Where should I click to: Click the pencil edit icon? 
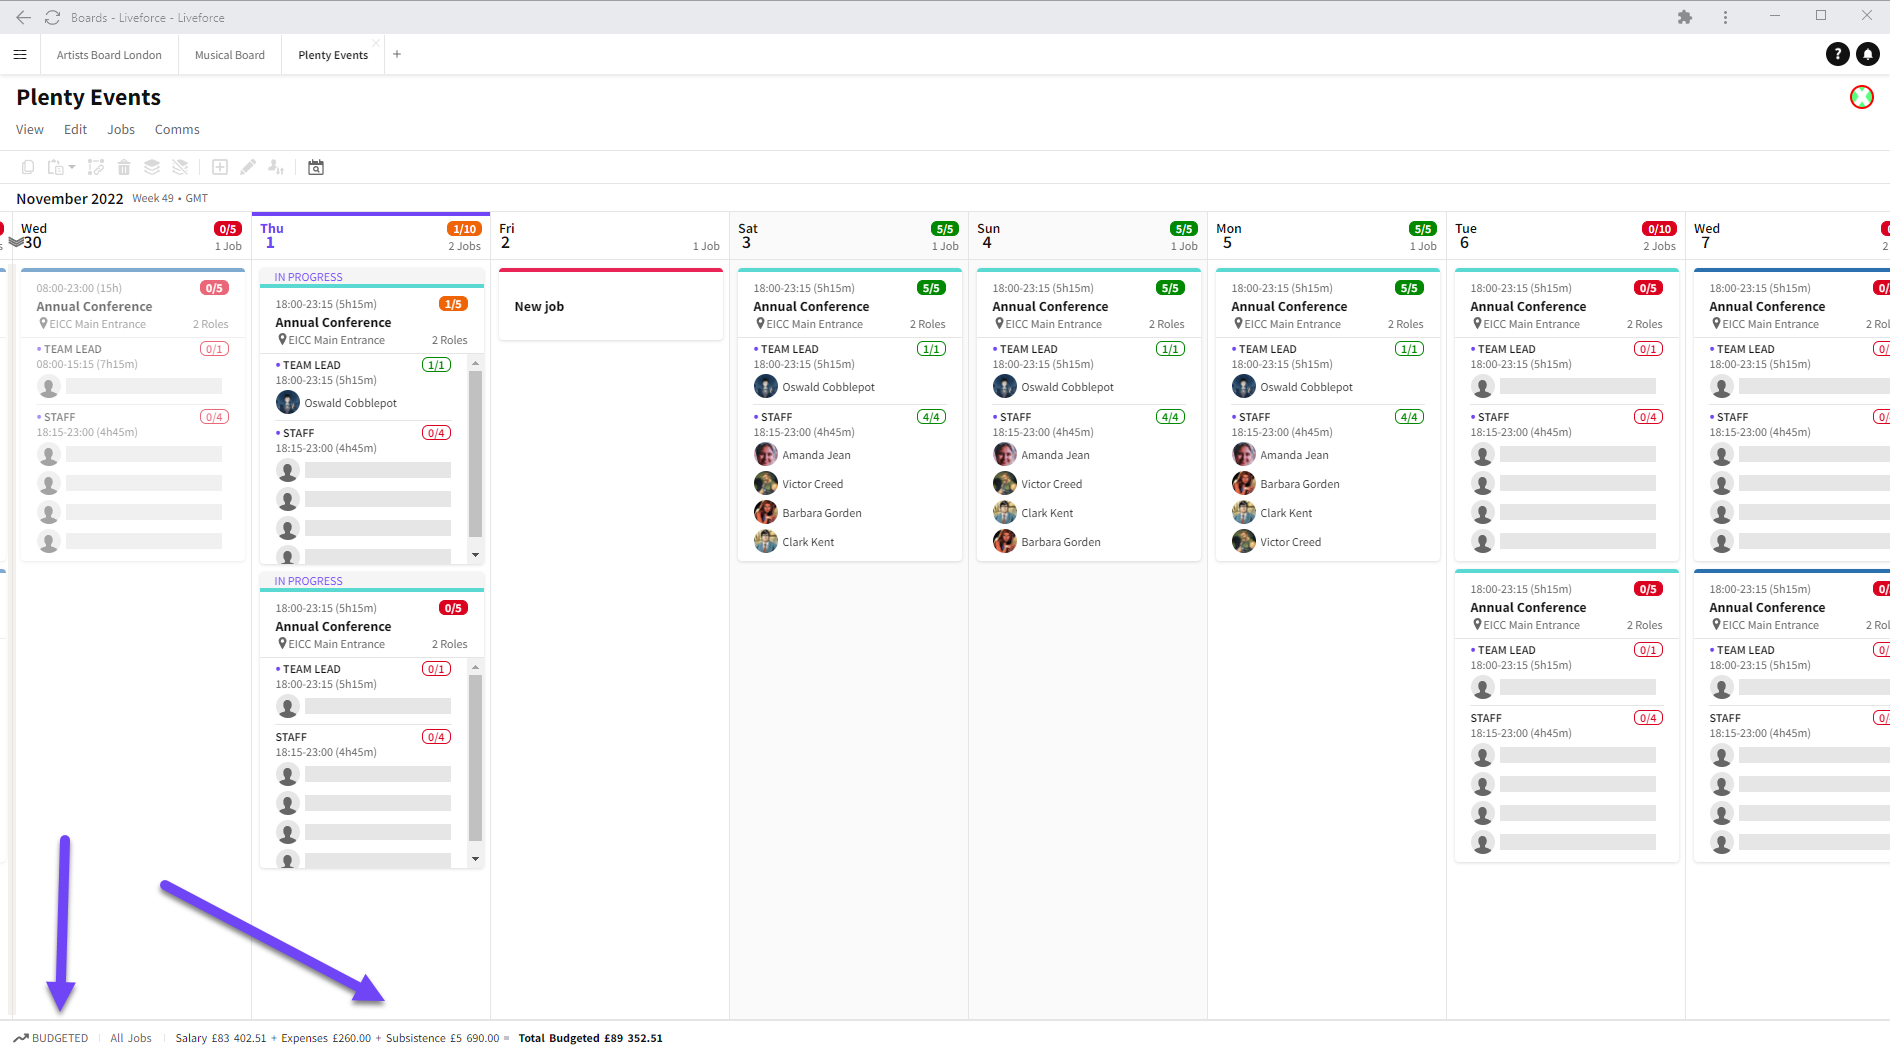click(x=248, y=167)
